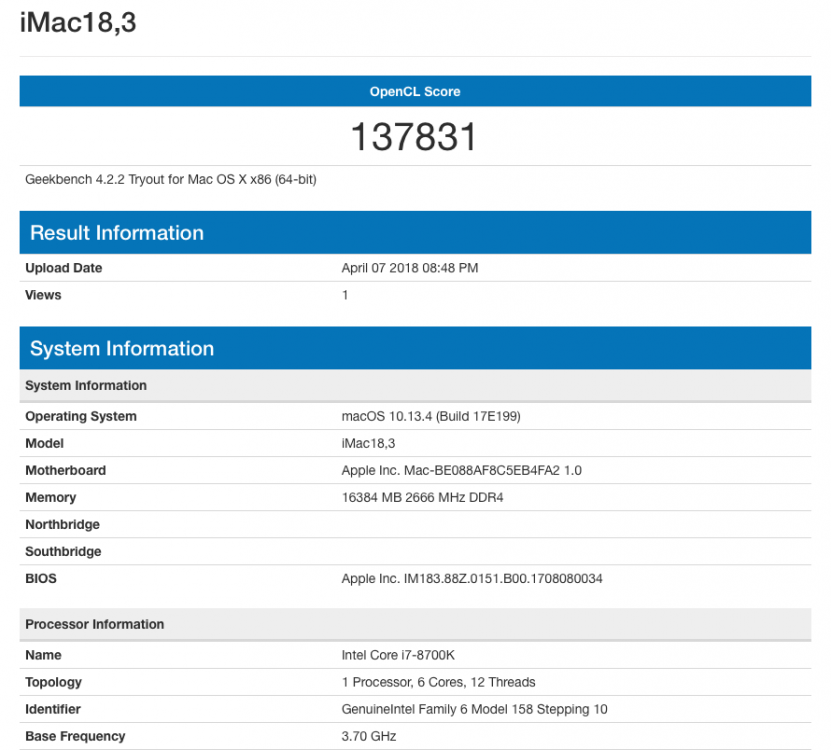Select the 3.70 GHz frequency value
This screenshot has height=750, width=831.
pos(368,736)
